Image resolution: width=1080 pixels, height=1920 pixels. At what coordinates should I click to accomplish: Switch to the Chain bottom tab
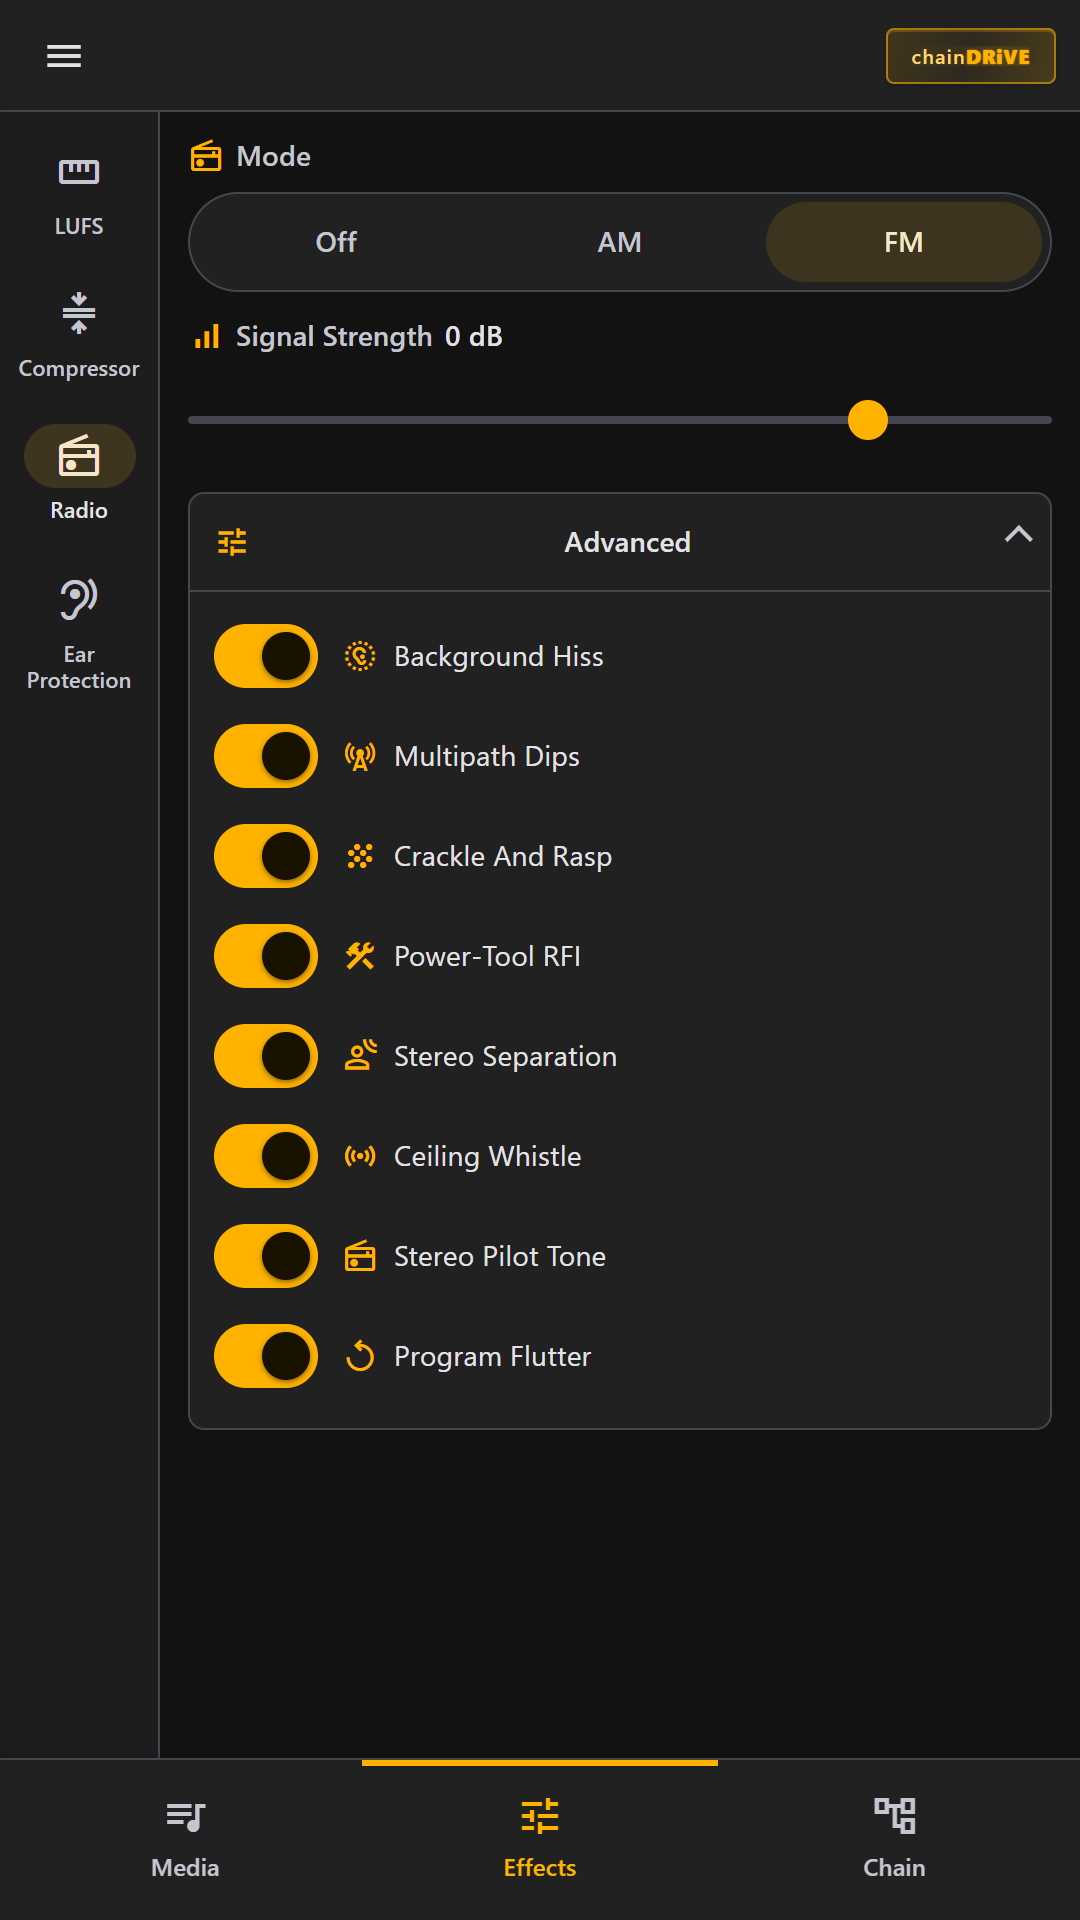click(x=895, y=1840)
